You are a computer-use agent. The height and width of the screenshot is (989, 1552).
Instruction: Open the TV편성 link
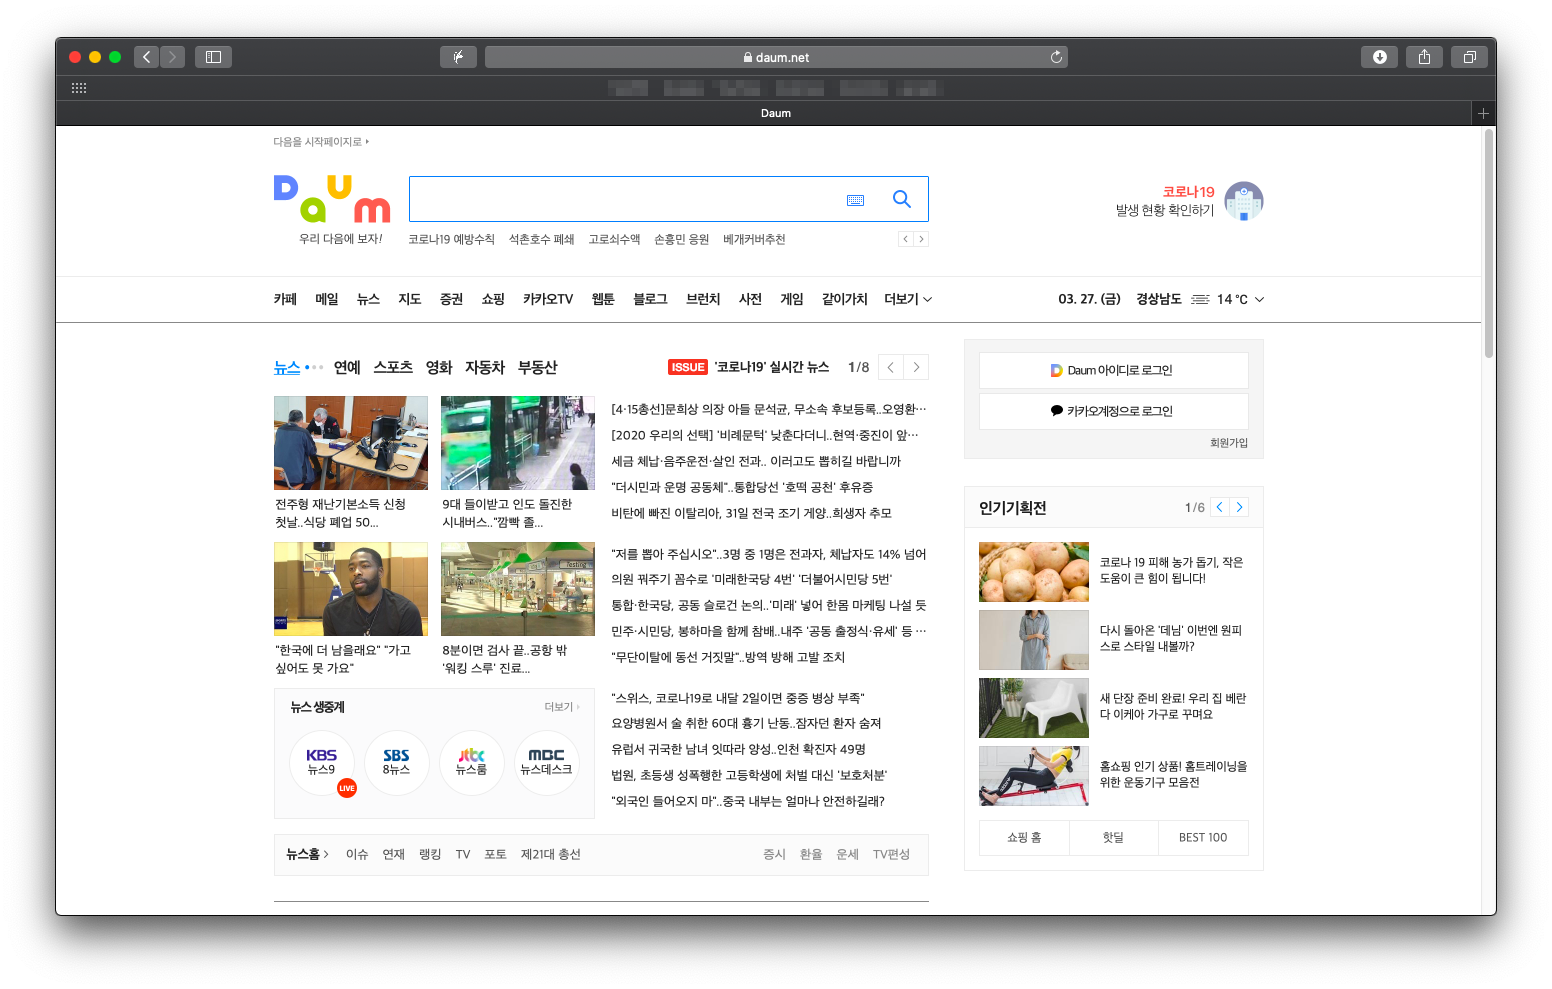pyautogui.click(x=891, y=854)
